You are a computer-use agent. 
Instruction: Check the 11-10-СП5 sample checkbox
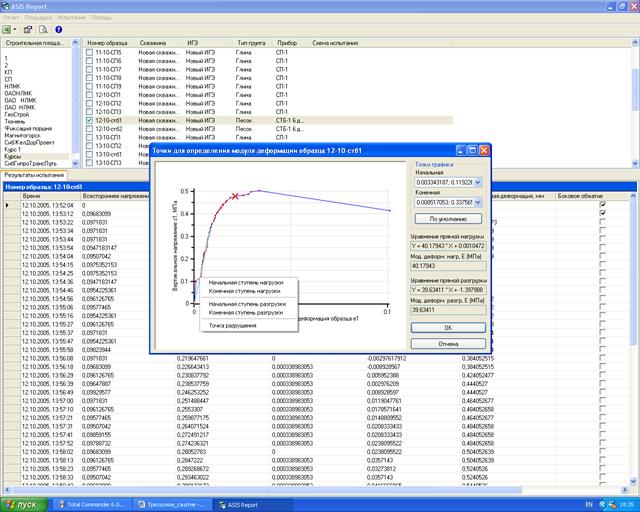click(x=90, y=52)
